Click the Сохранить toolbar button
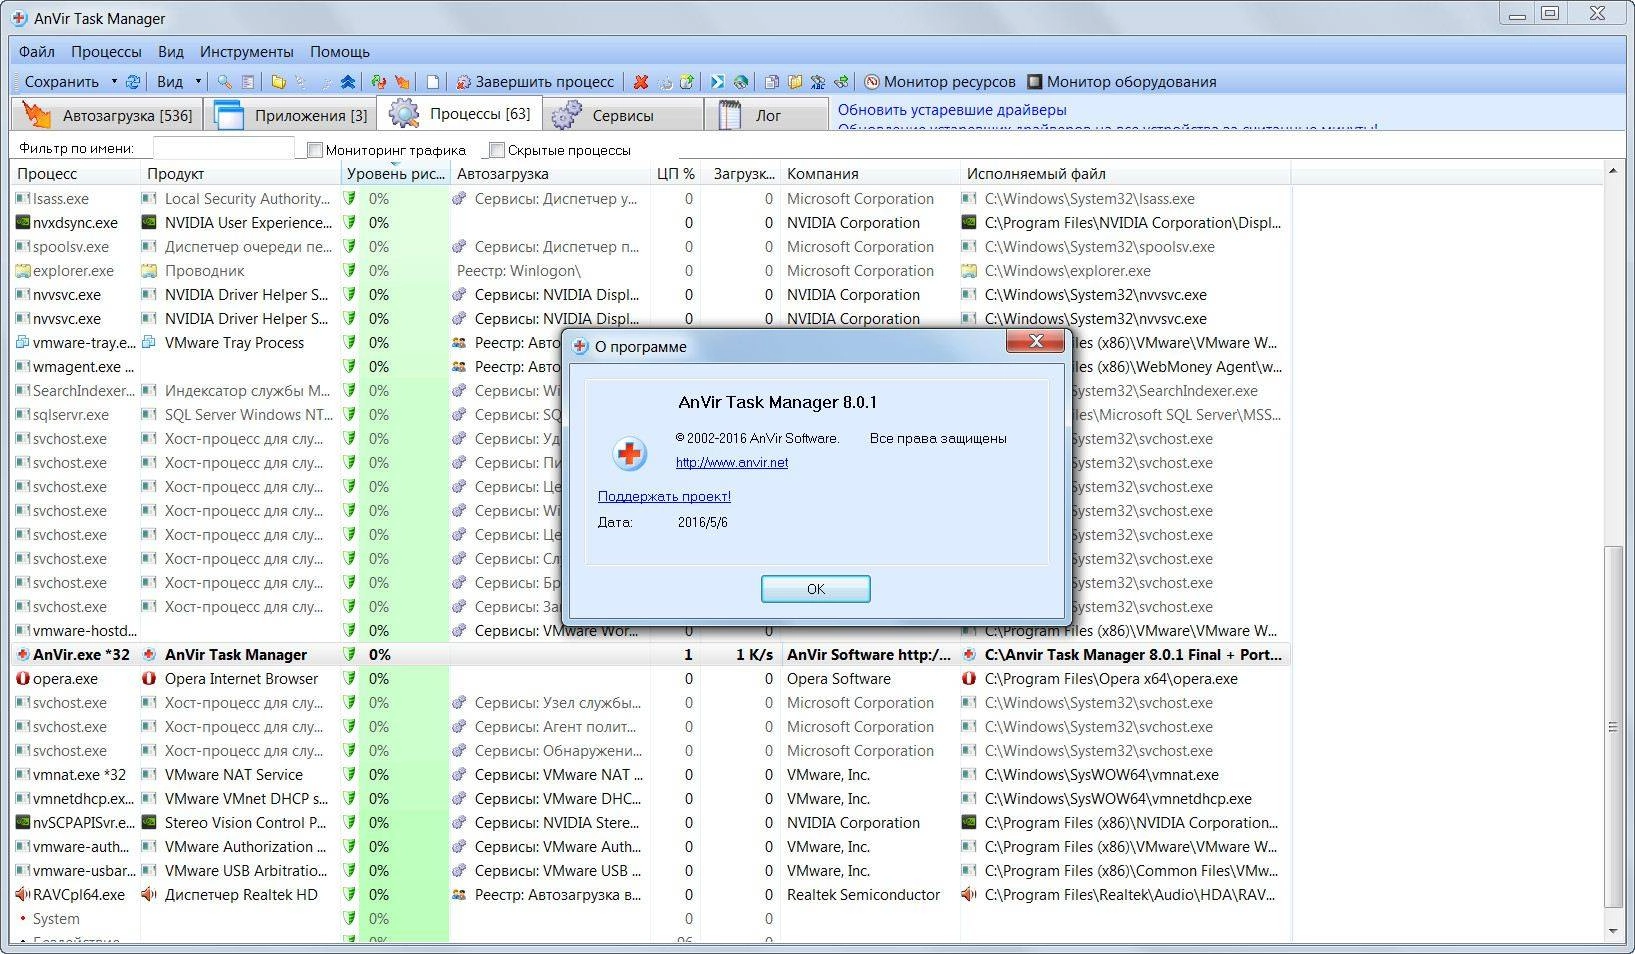This screenshot has height=954, width=1635. click(x=61, y=82)
